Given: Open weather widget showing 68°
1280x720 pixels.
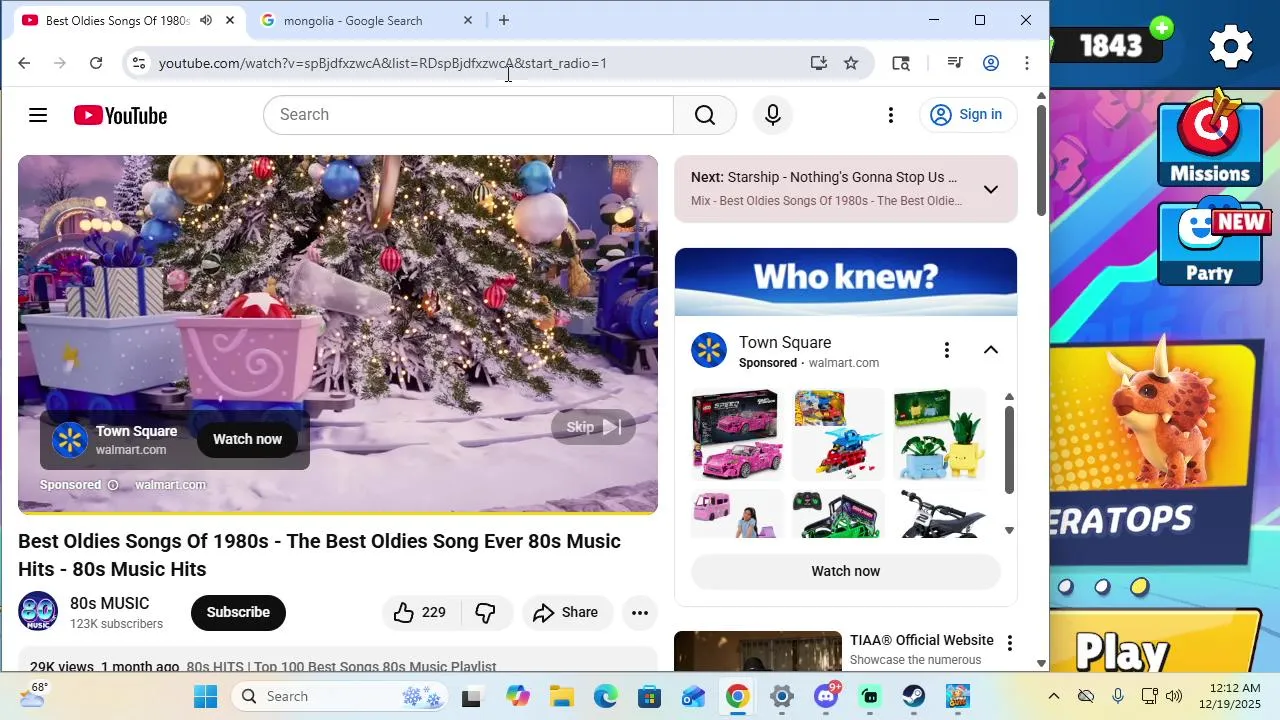Looking at the screenshot, I should pos(33,695).
